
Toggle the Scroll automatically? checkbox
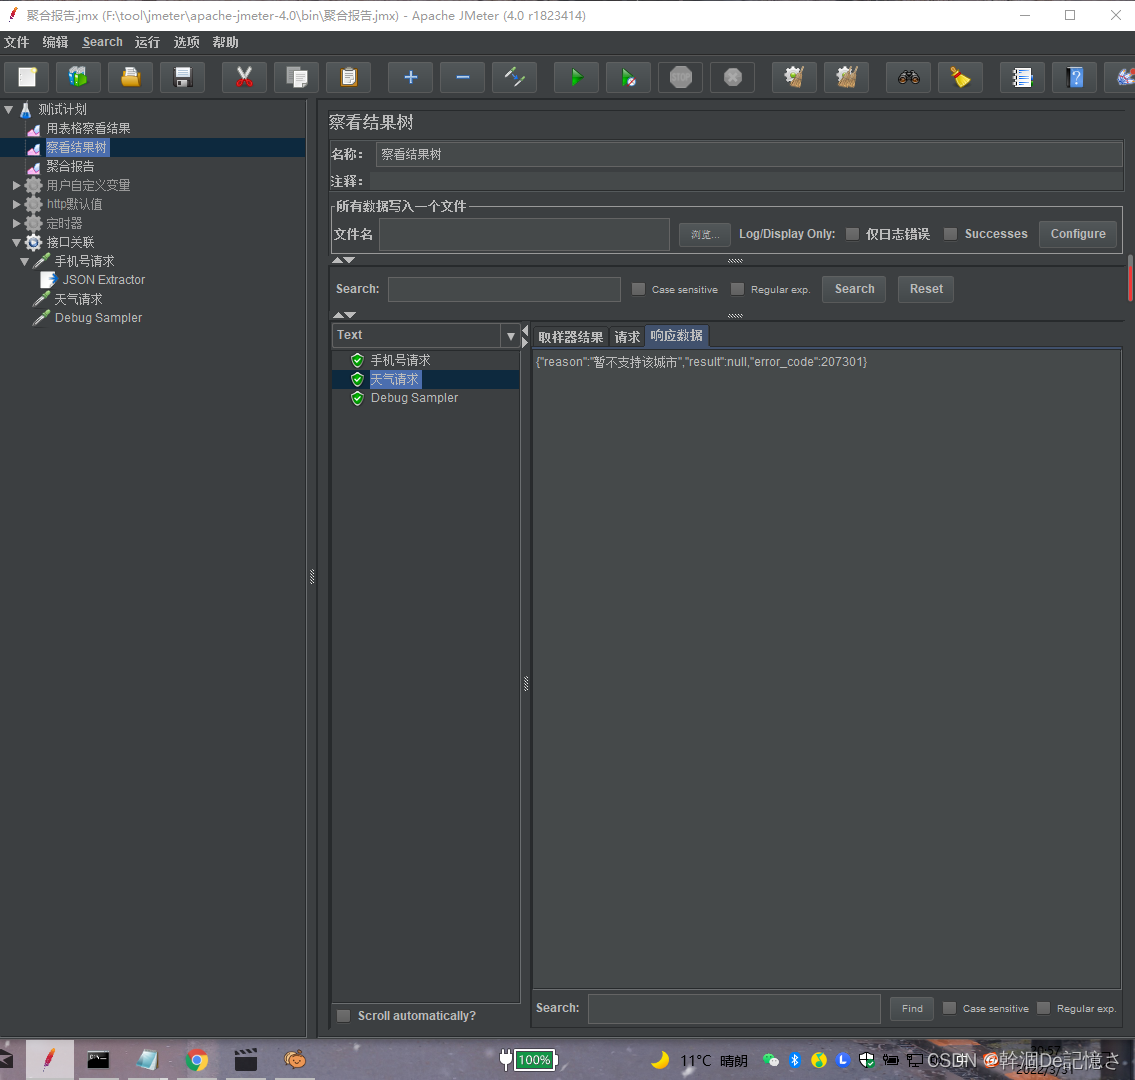click(344, 1016)
